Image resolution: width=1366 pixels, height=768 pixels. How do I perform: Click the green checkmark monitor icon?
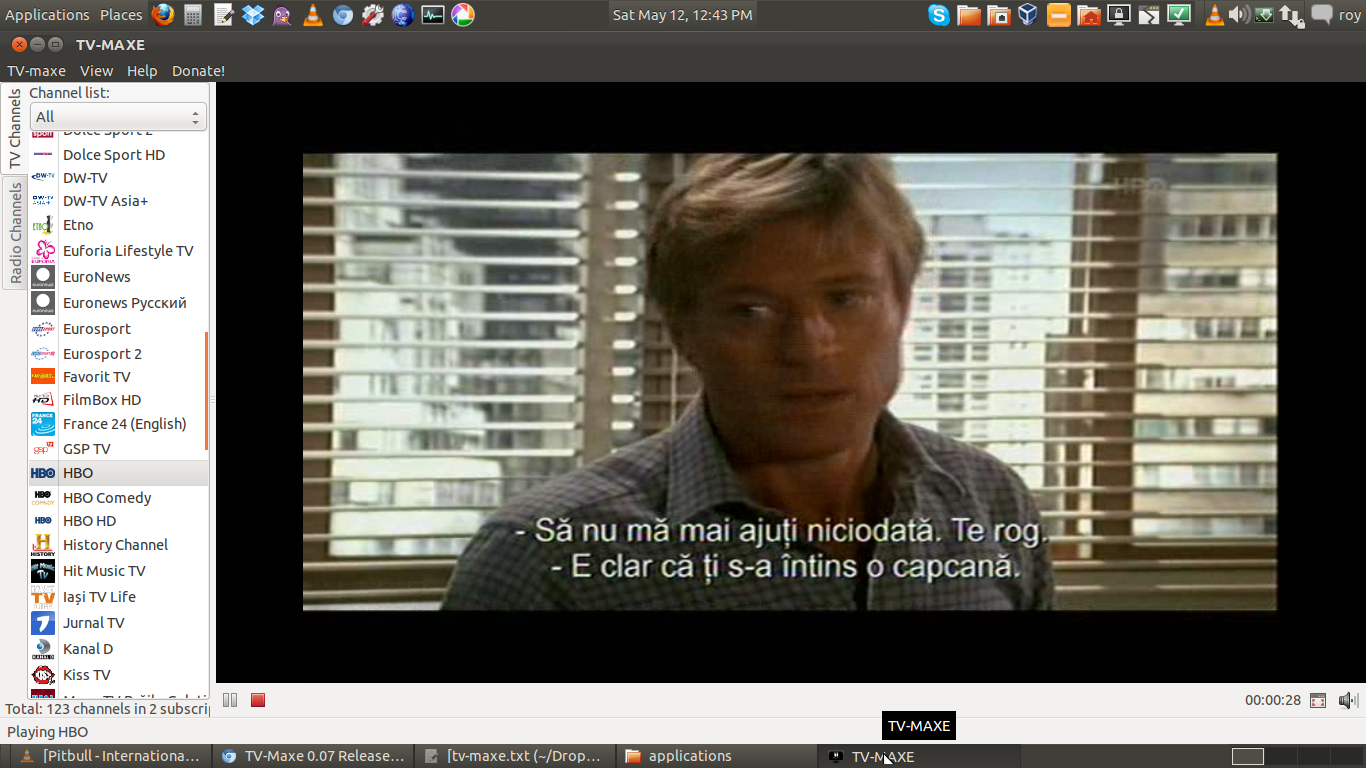(x=1179, y=15)
